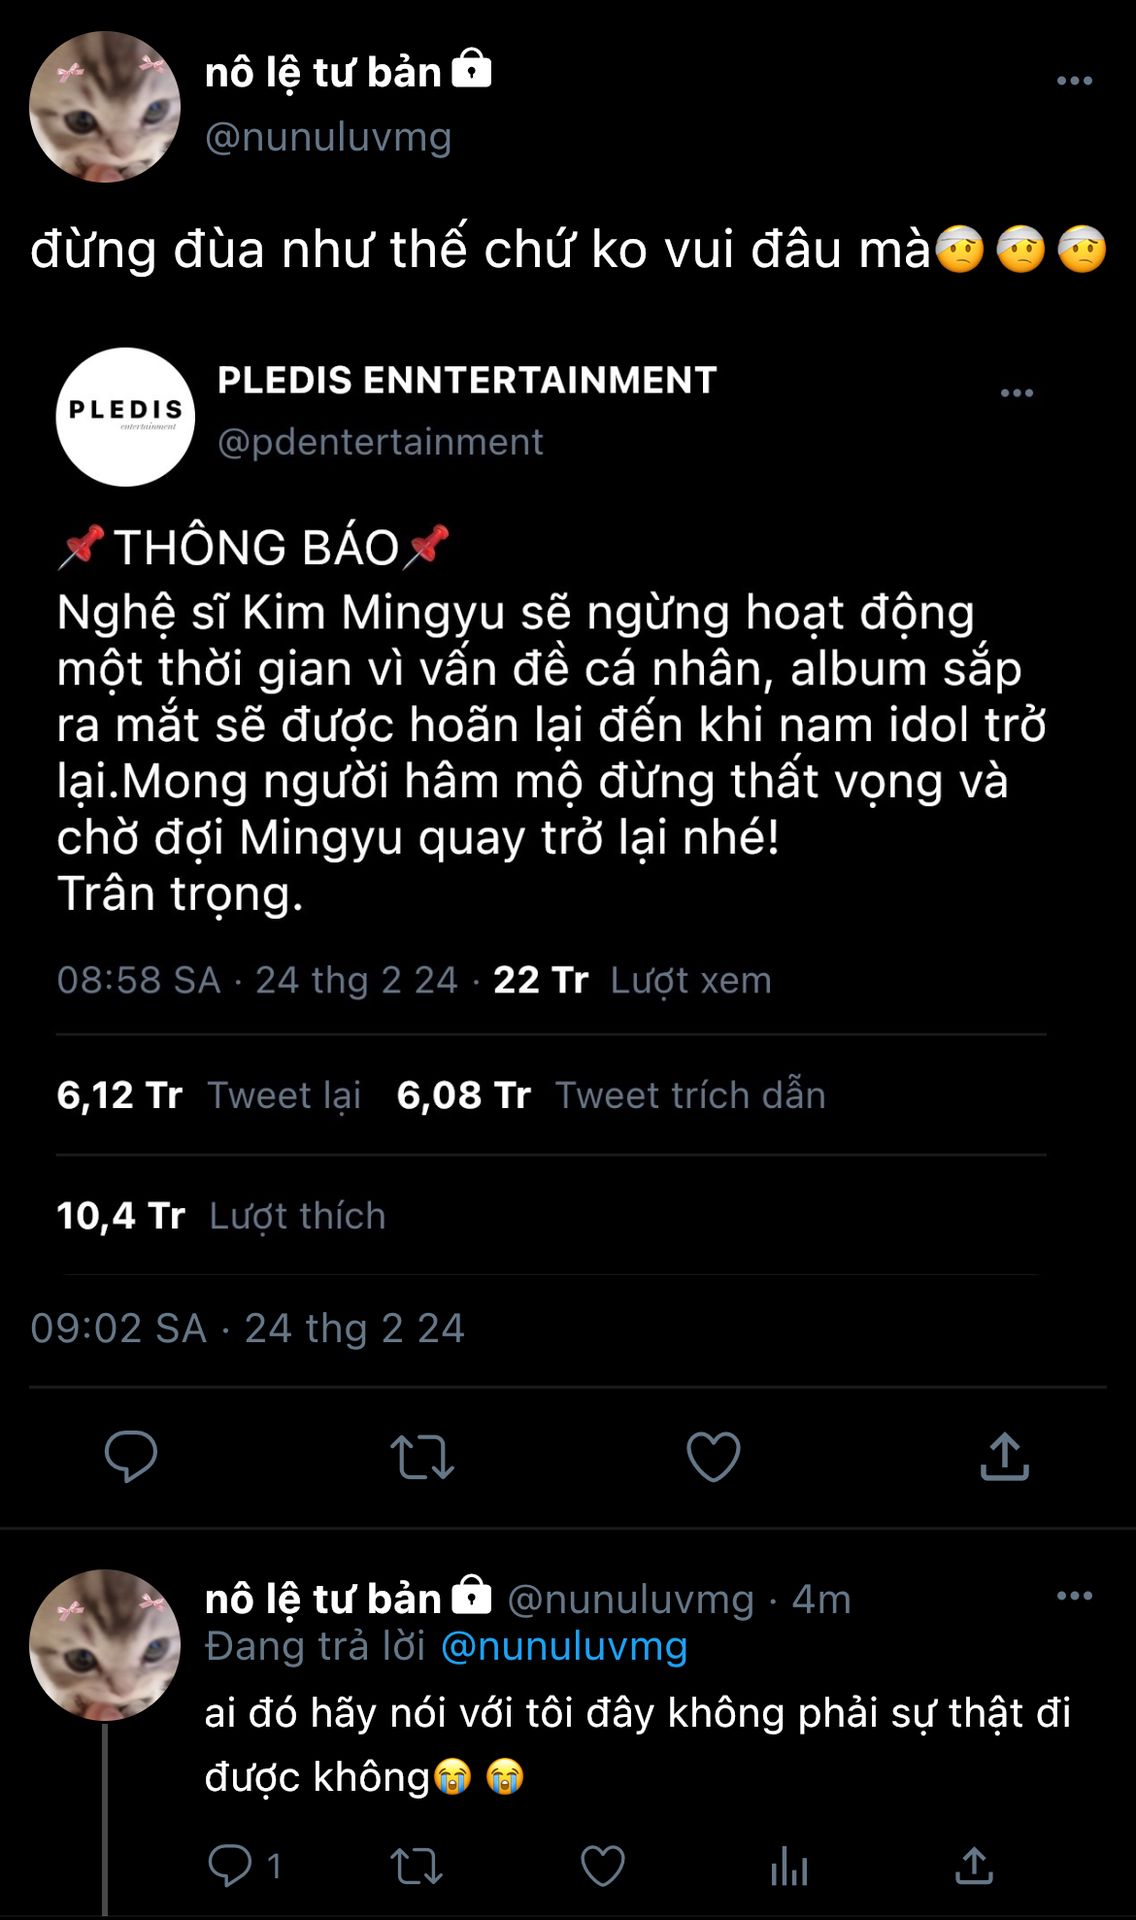1136x1920 pixels.
Task: View the 6,08 Tr Tweet trích dẫn list
Action: [x=610, y=1095]
